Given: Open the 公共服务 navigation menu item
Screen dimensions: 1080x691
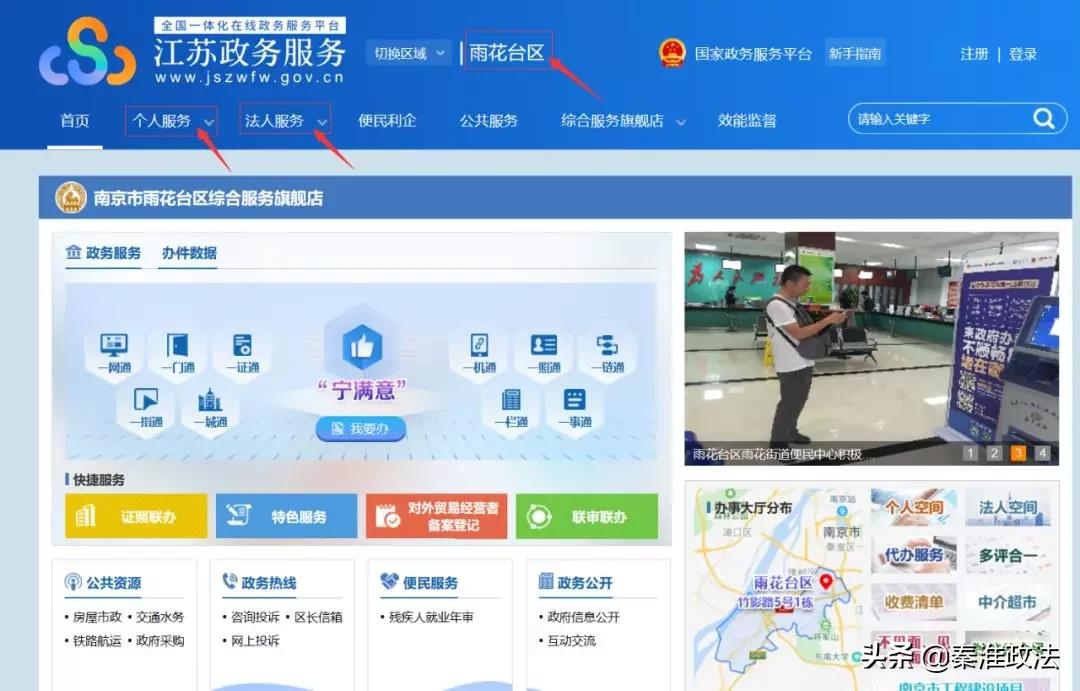Looking at the screenshot, I should point(487,120).
